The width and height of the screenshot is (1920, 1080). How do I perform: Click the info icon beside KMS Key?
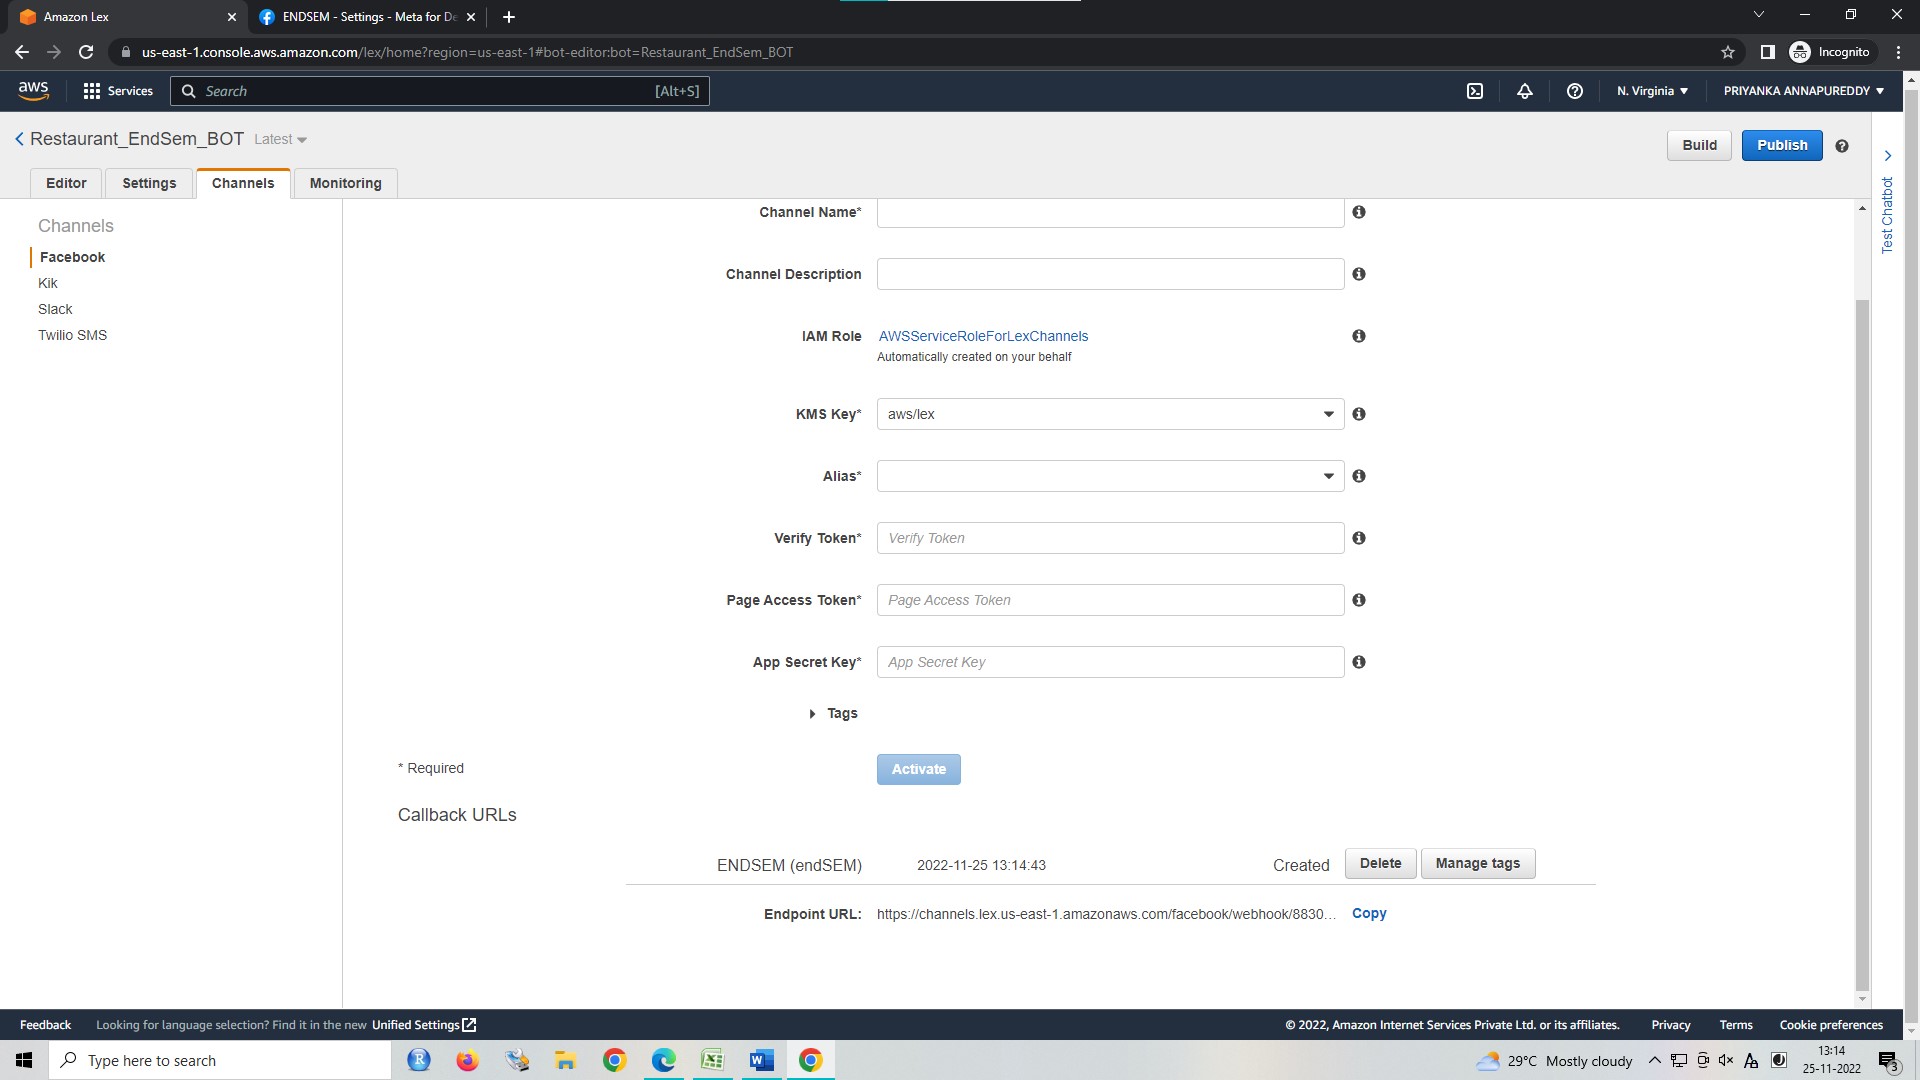[1358, 414]
